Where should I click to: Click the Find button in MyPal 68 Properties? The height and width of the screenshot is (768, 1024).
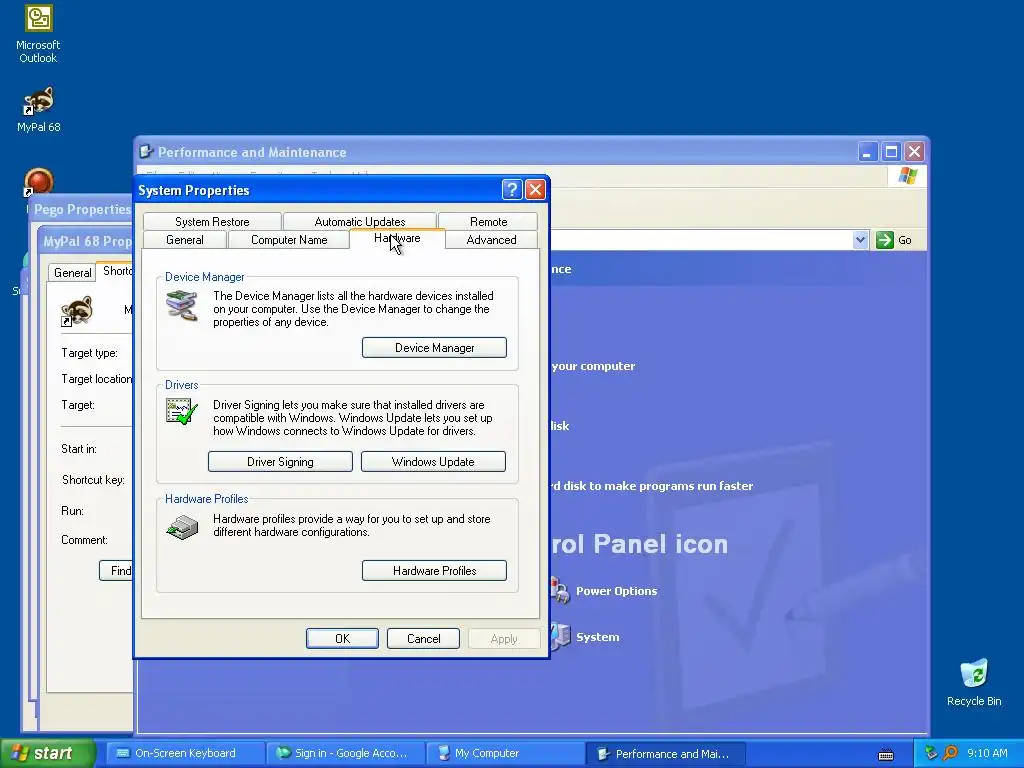click(116, 570)
